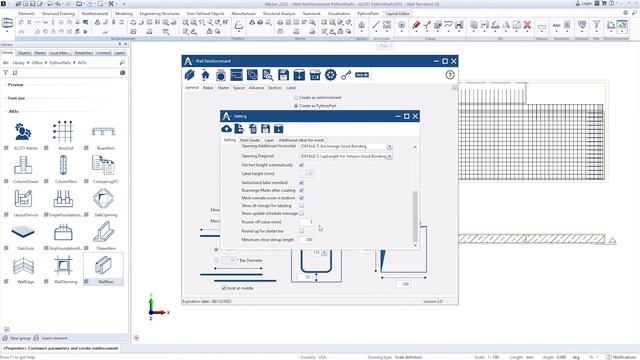The width and height of the screenshot is (640, 360).
Task: Select the BeamRein library icon
Action: [103, 132]
